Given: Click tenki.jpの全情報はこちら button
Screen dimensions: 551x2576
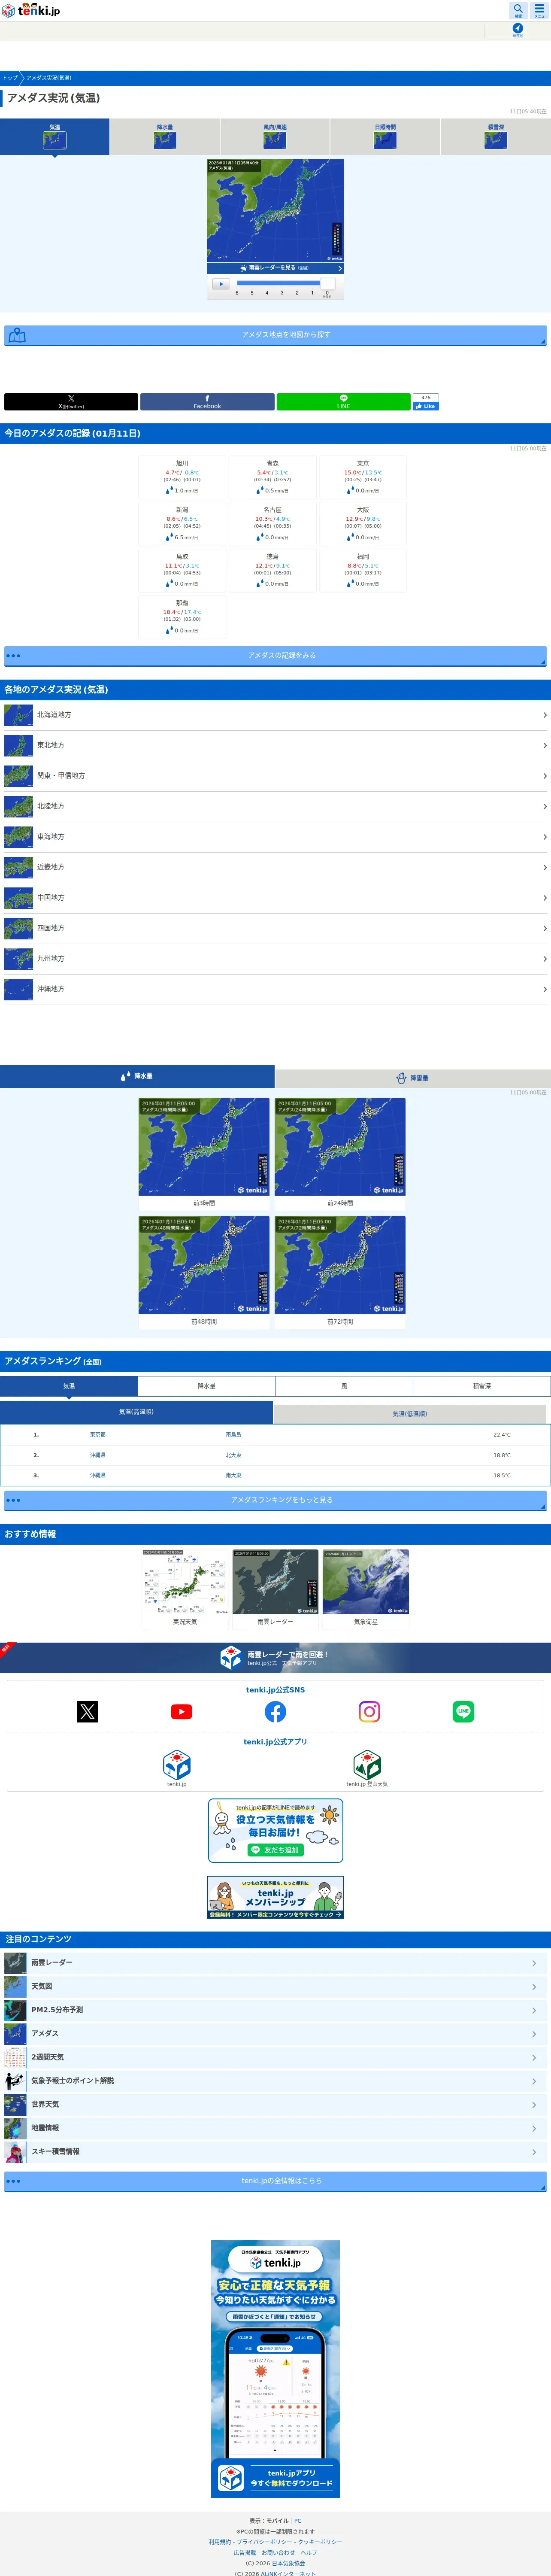Looking at the screenshot, I should coord(275,2181).
